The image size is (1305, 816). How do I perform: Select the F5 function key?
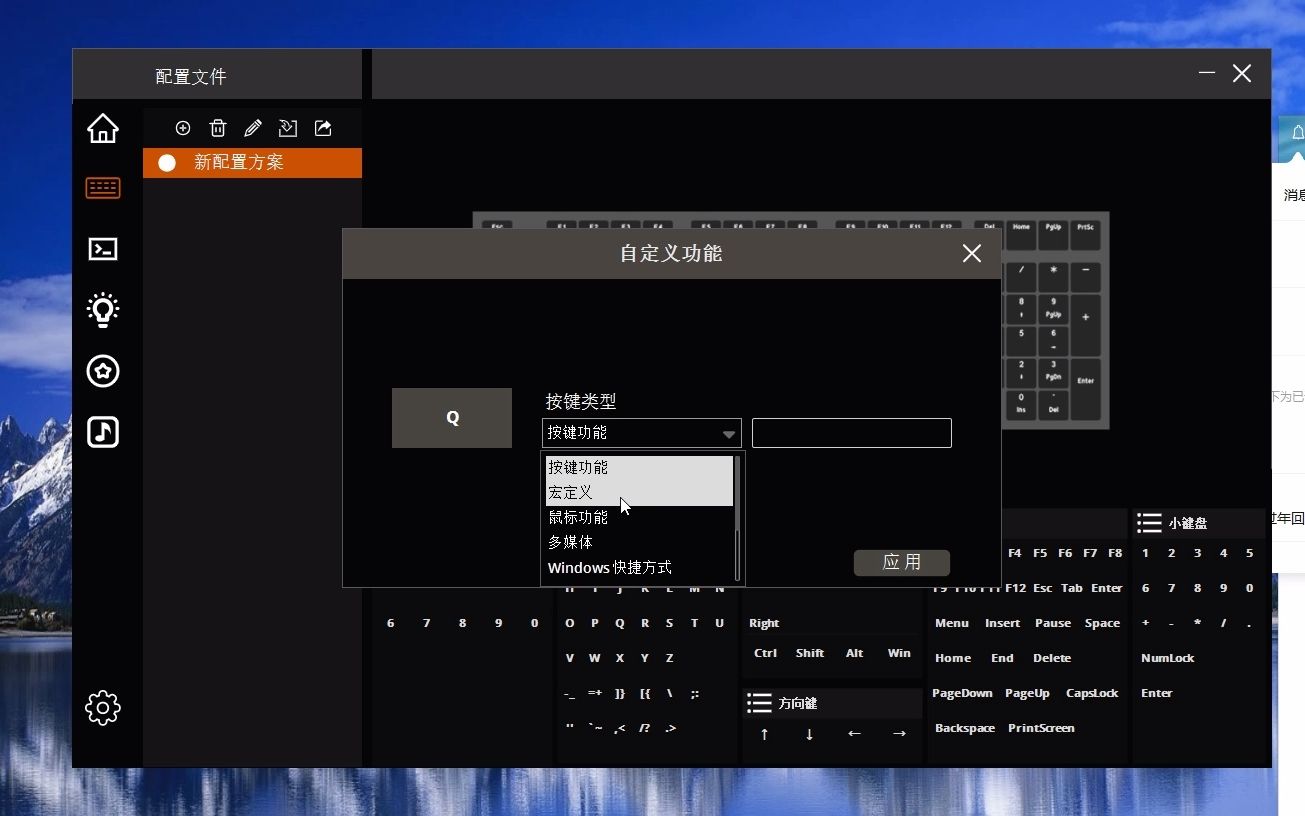click(x=1040, y=553)
